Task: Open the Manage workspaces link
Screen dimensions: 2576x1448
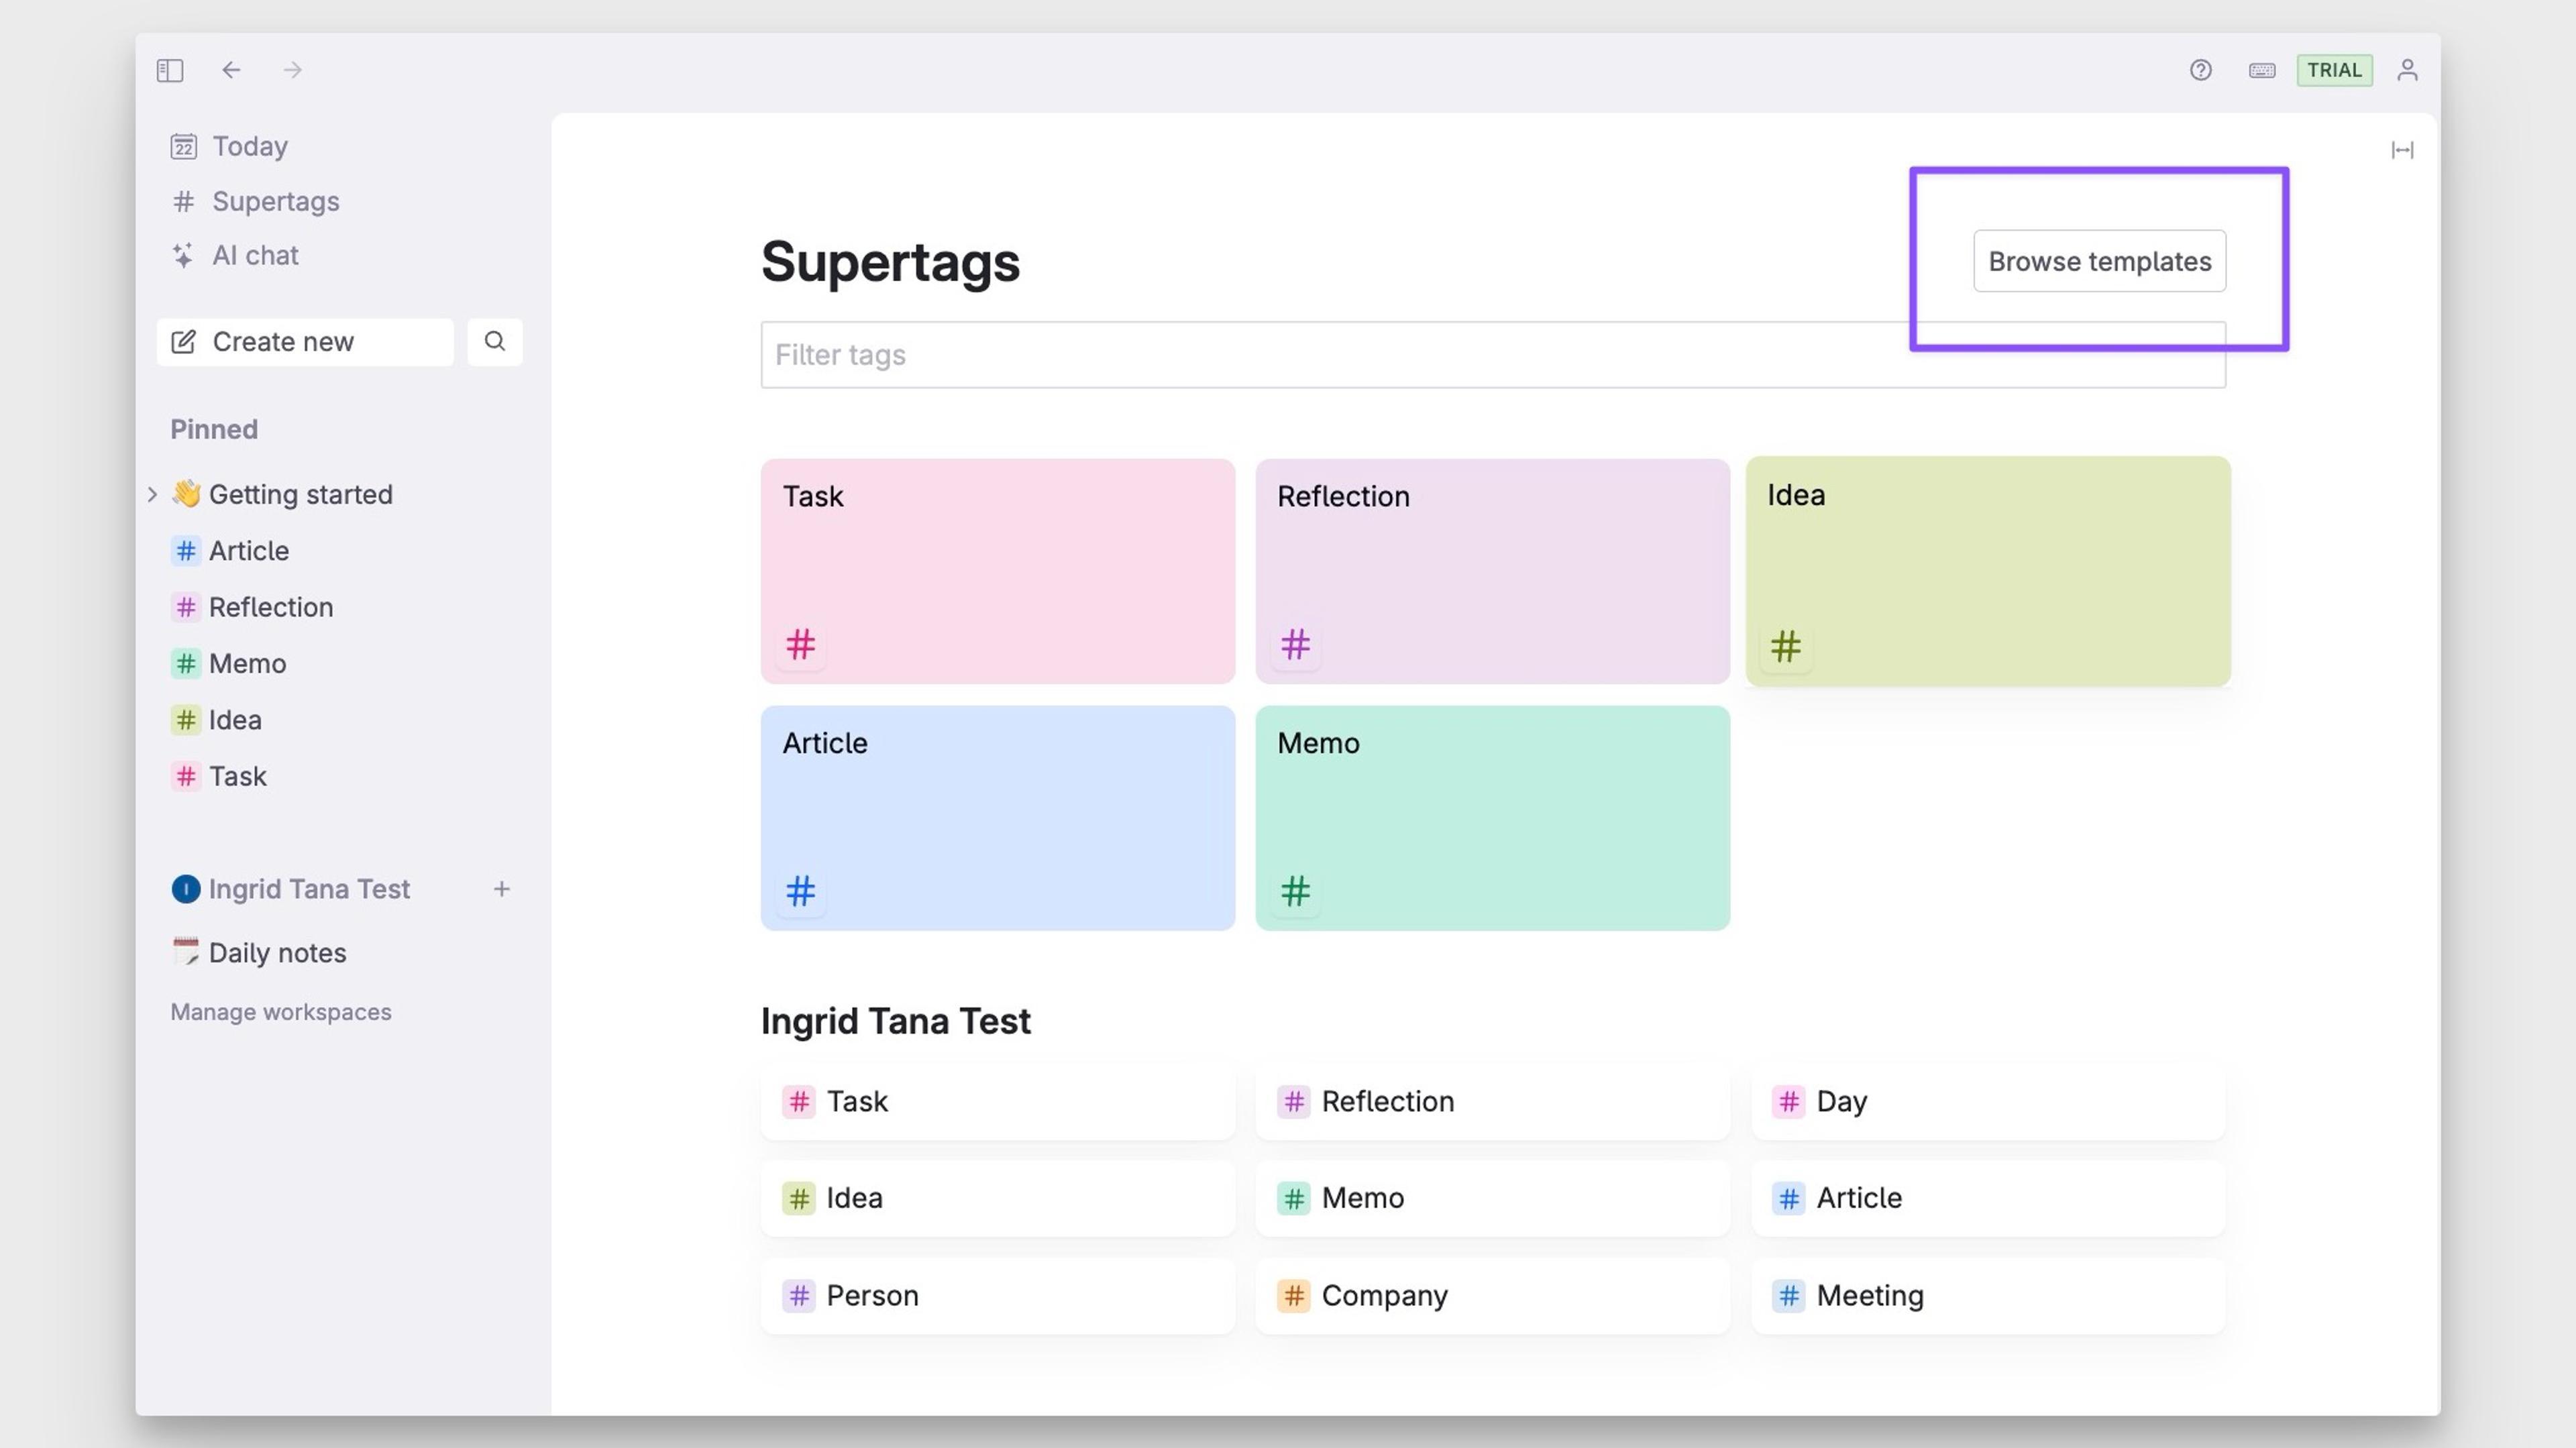Action: 281,1012
